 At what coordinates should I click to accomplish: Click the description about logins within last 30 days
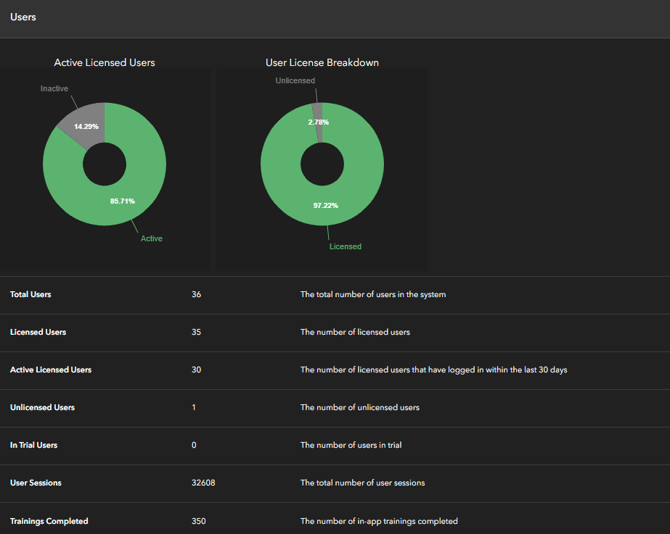click(x=433, y=370)
